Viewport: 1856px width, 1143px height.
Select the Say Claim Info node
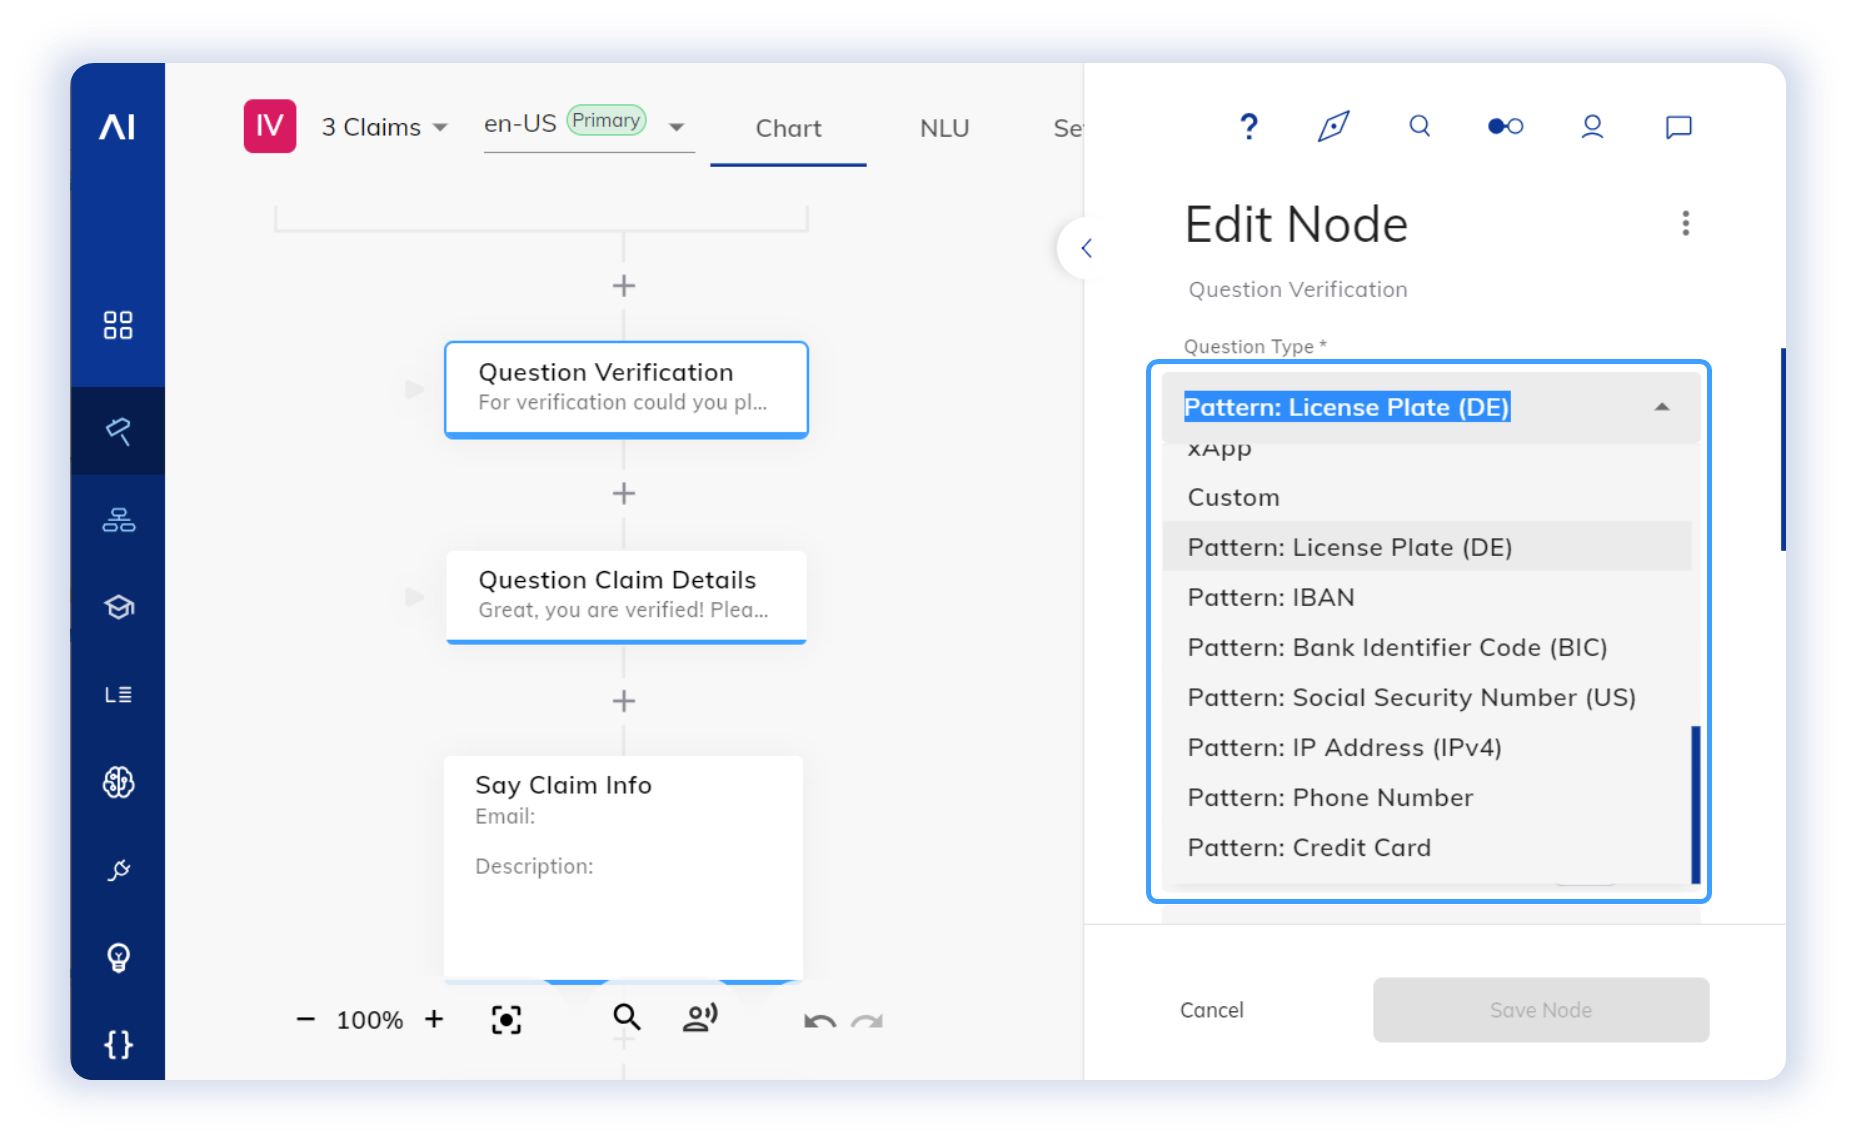tap(623, 868)
